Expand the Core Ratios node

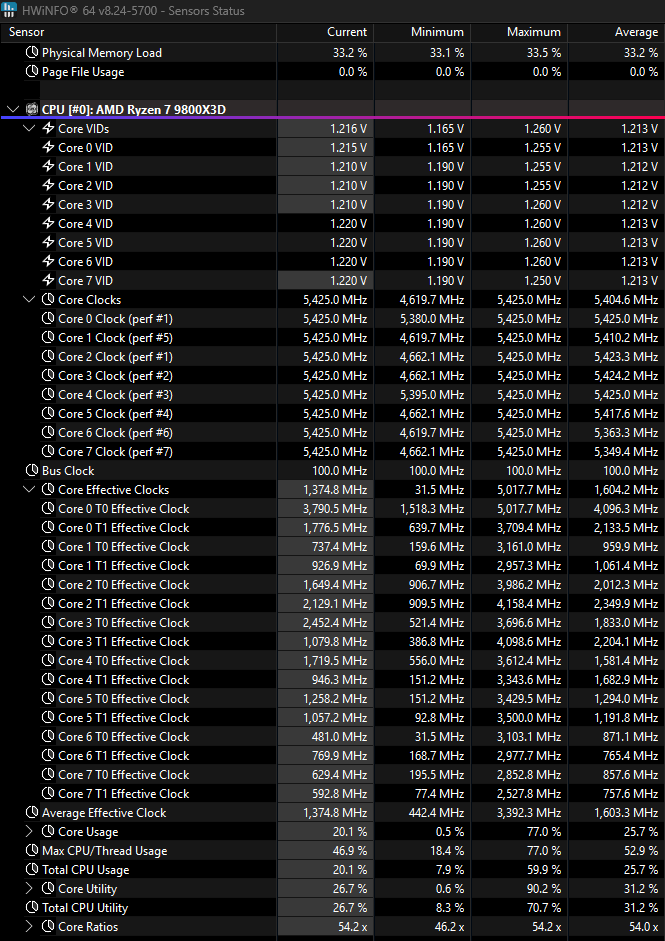[29, 927]
